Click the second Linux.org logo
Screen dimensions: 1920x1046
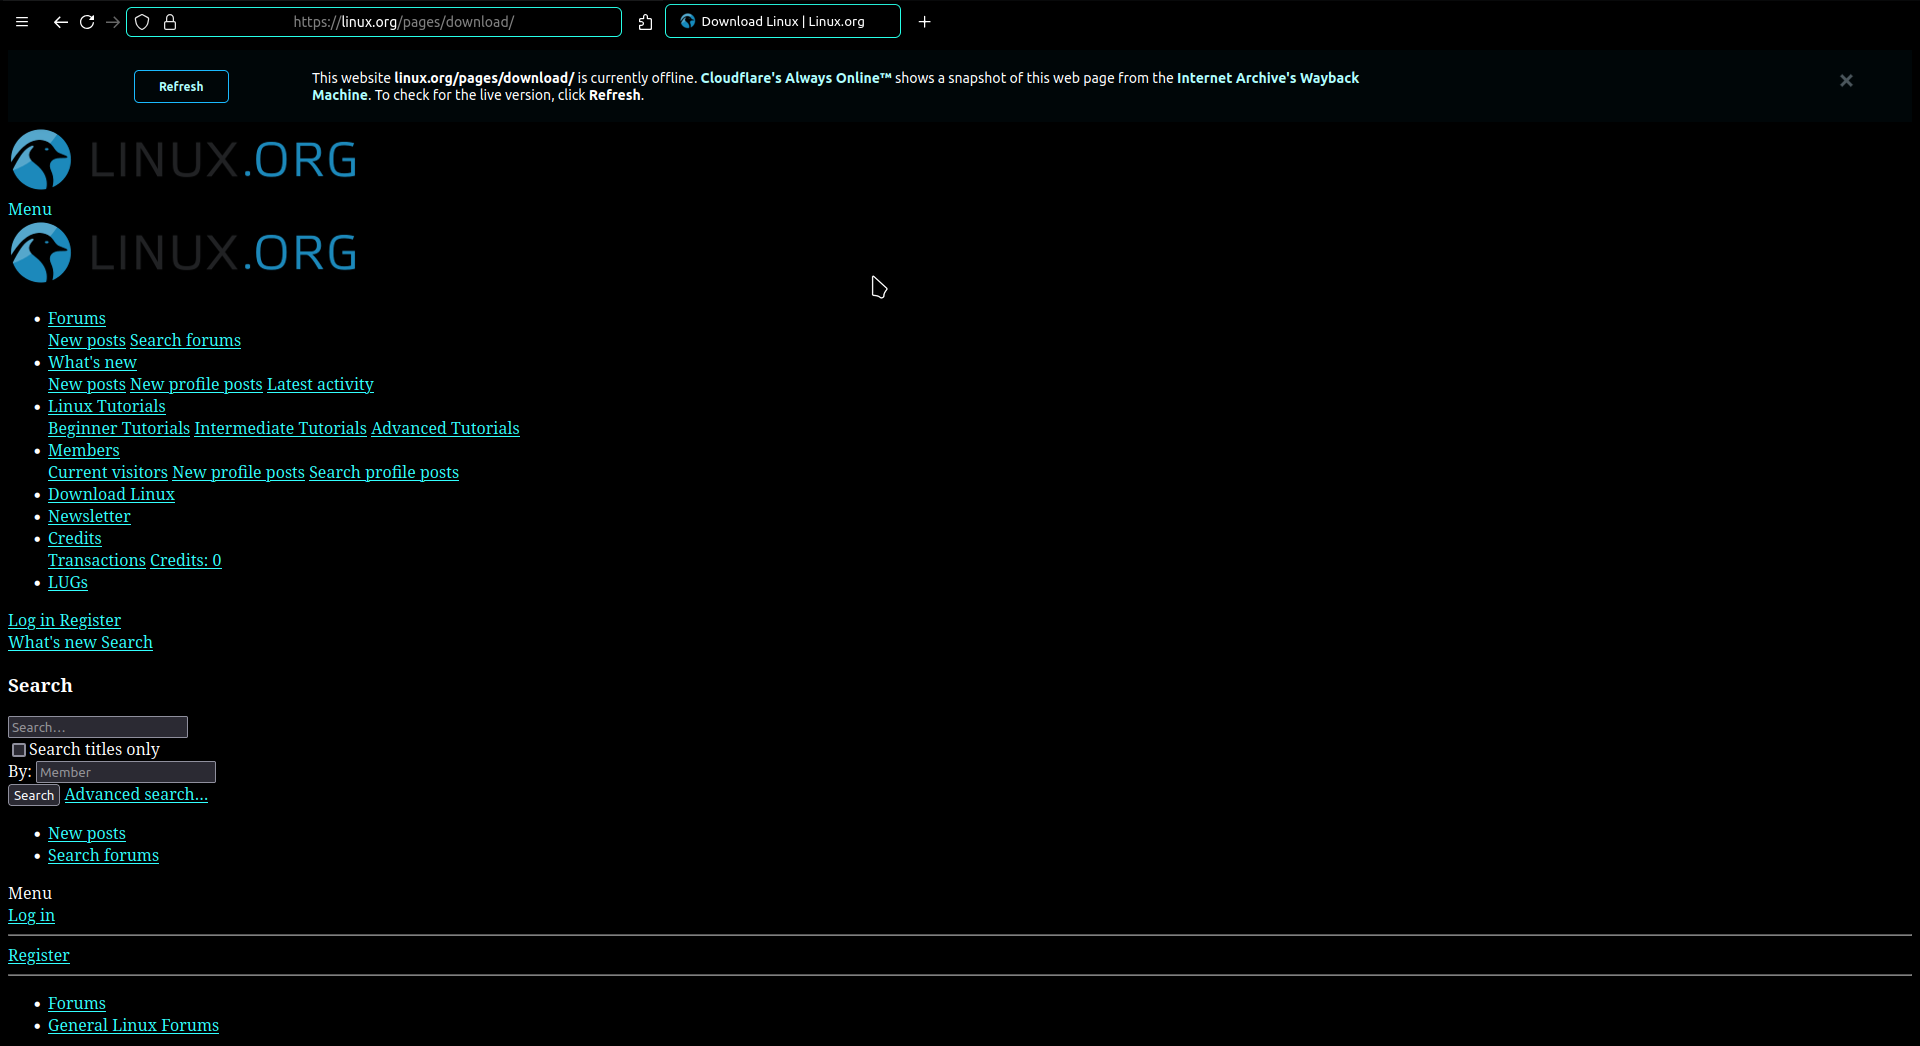(x=183, y=252)
